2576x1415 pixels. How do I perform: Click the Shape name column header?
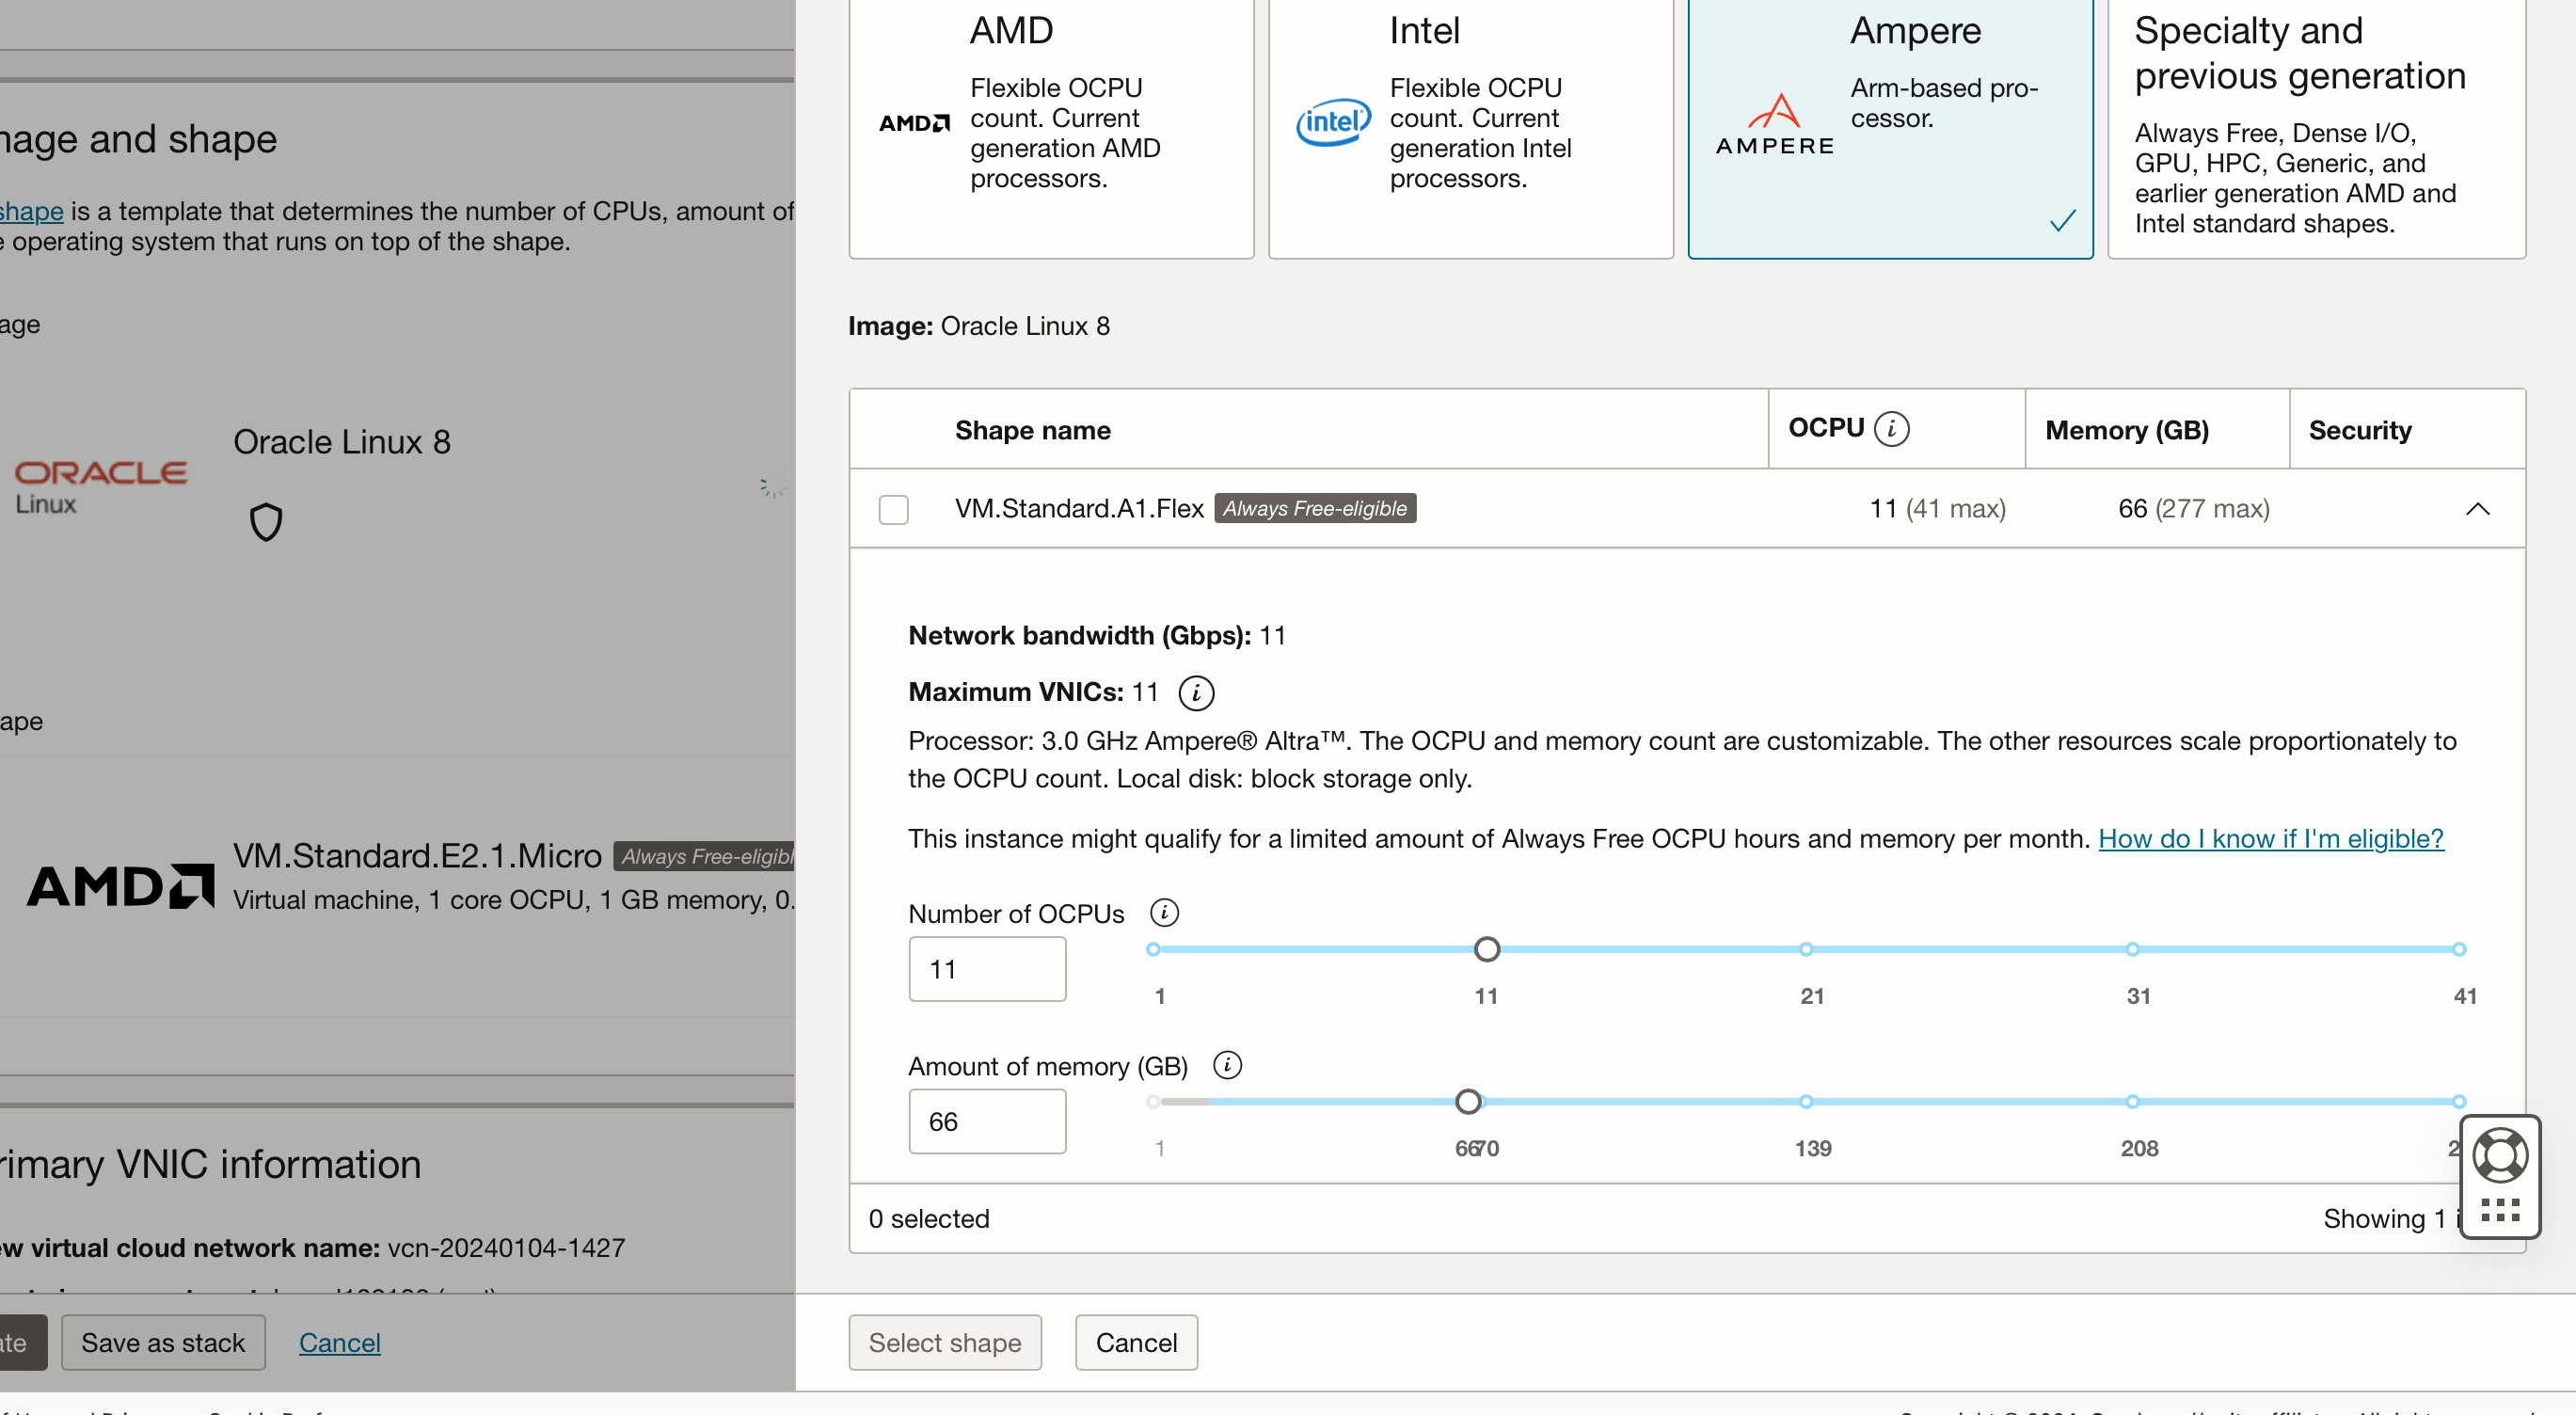(1033, 430)
